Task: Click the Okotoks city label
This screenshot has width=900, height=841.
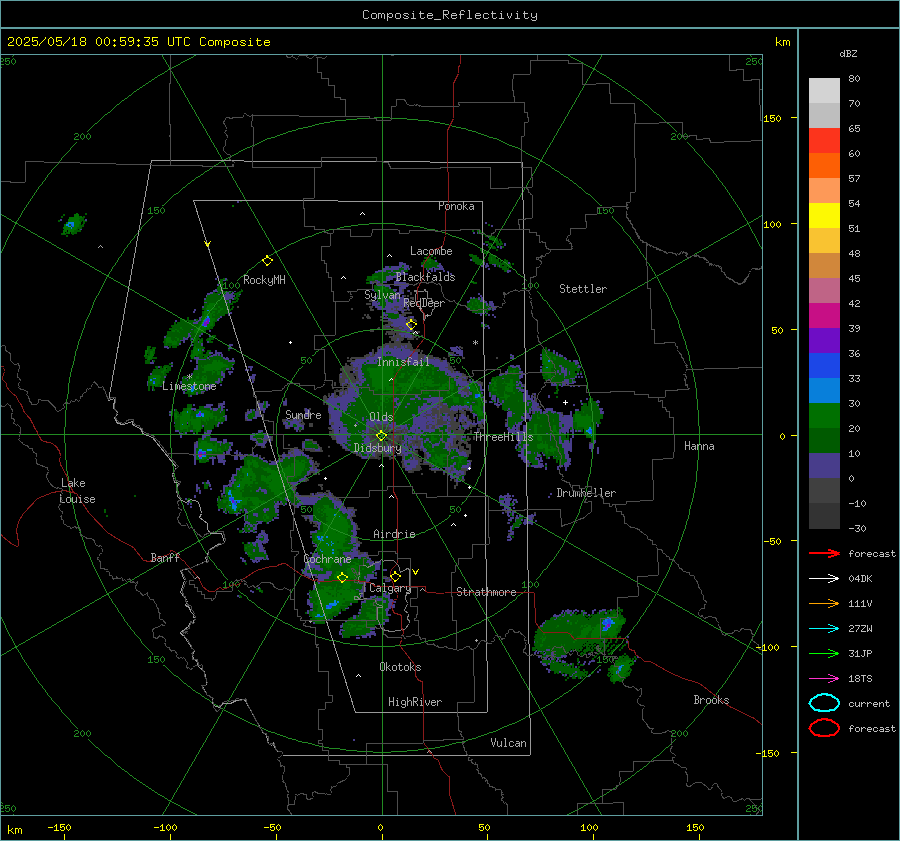Action: click(x=400, y=667)
